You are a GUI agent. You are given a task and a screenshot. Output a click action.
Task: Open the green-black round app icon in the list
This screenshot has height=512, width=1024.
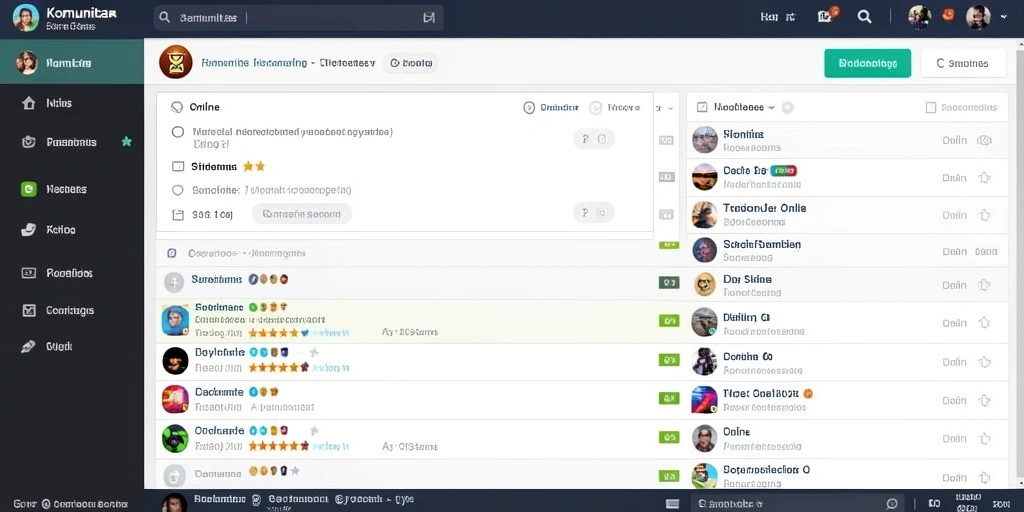click(175, 438)
